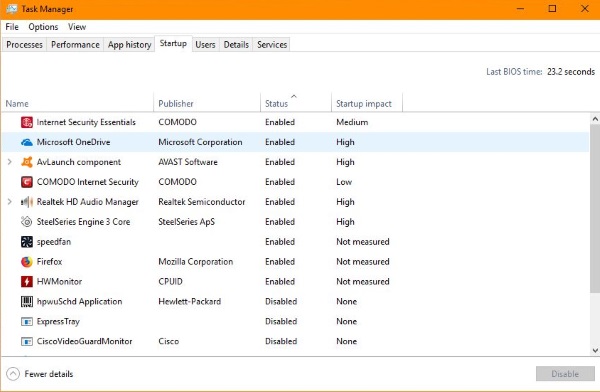Select the COMODO Internet Security name
This screenshot has width=600, height=392.
88,182
